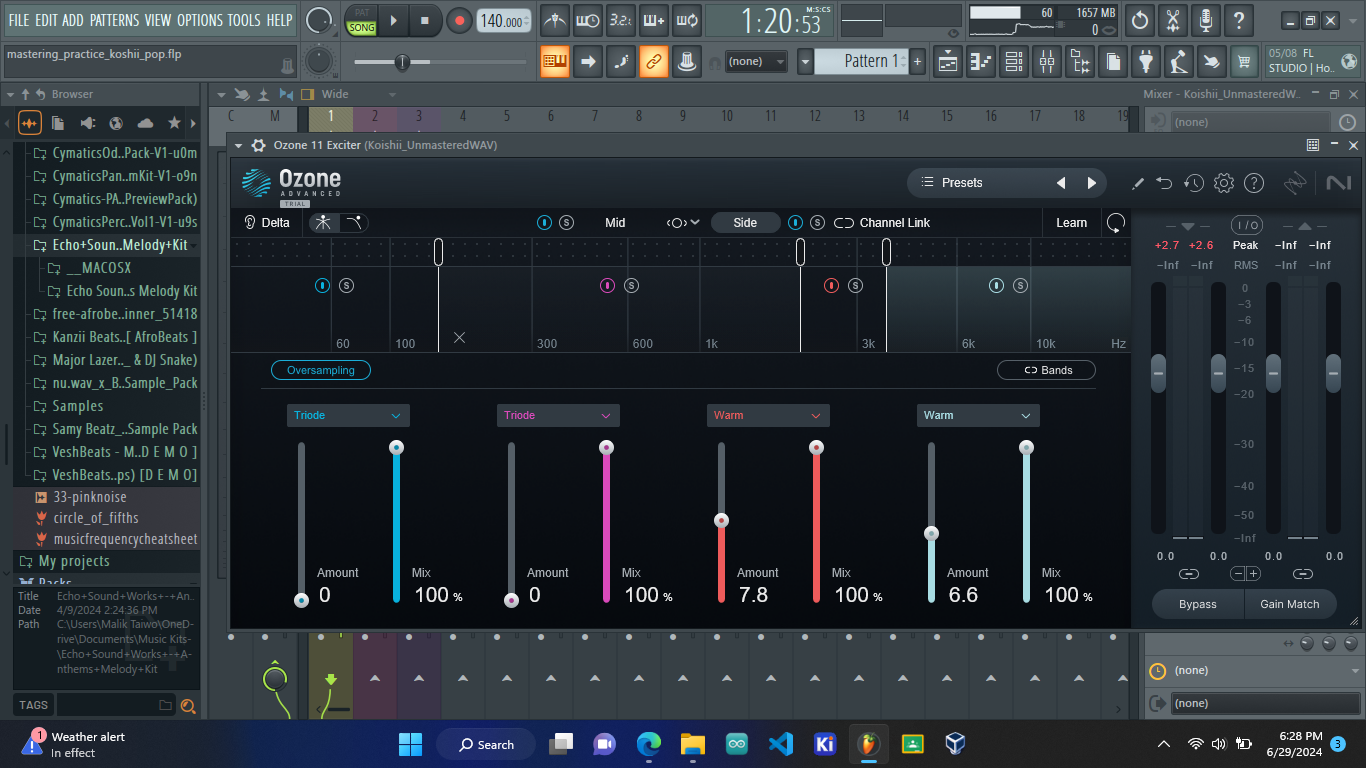Toggle the Bands link button
Image resolution: width=1366 pixels, height=768 pixels.
[1046, 370]
